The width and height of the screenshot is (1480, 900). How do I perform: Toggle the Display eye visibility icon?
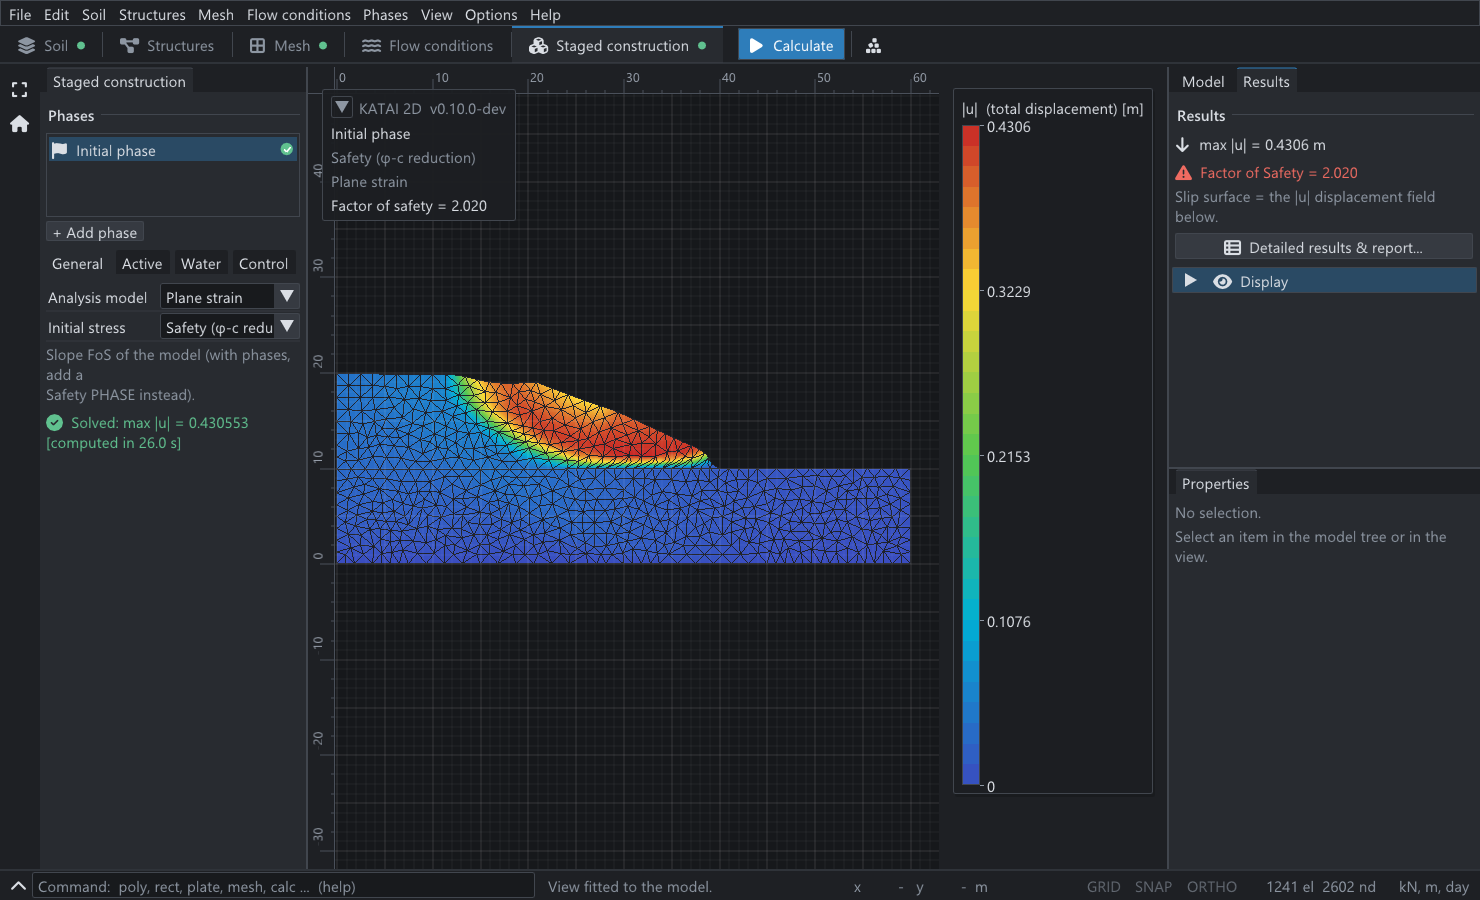[x=1222, y=282]
